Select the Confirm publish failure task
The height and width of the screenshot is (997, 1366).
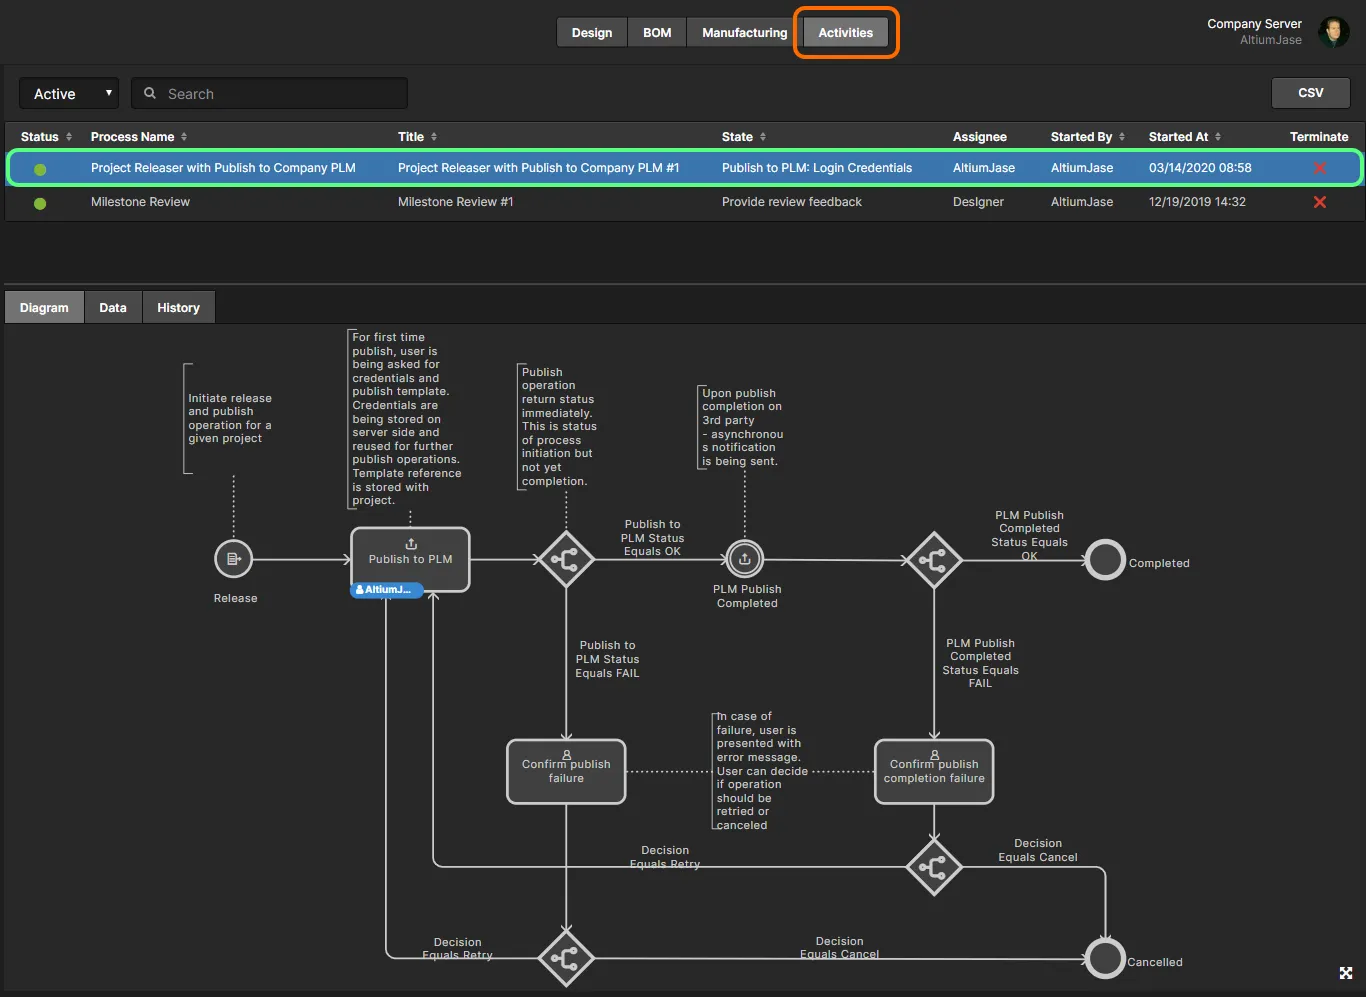pyautogui.click(x=566, y=771)
